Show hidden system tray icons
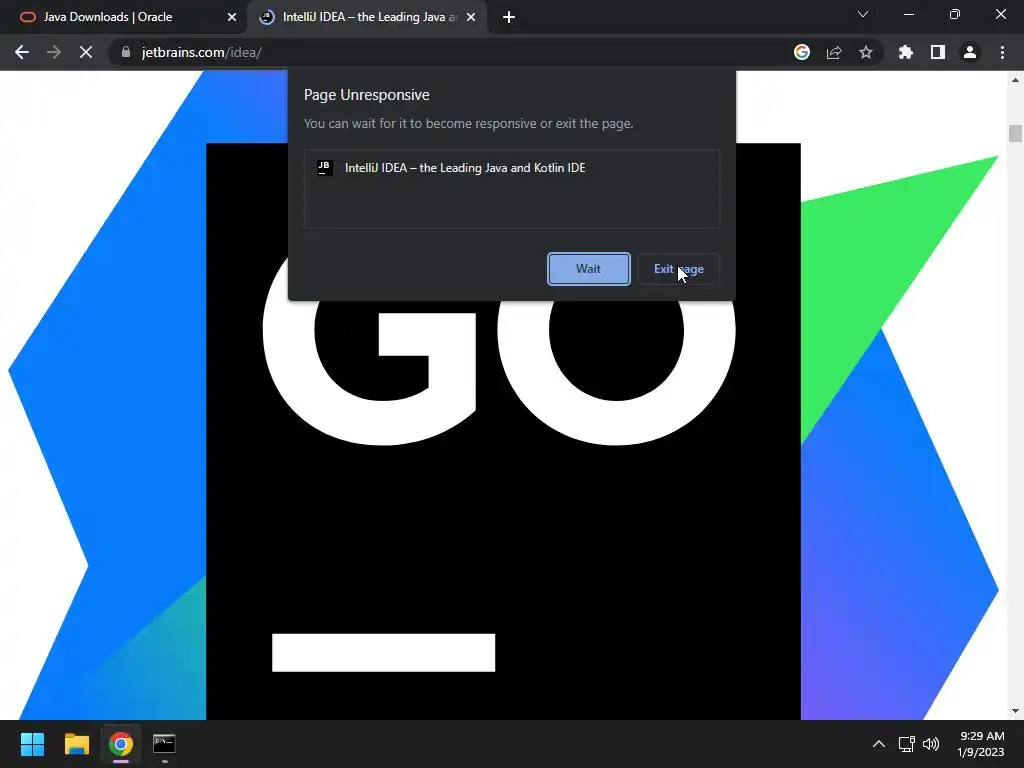Image resolution: width=1024 pixels, height=768 pixels. (879, 744)
